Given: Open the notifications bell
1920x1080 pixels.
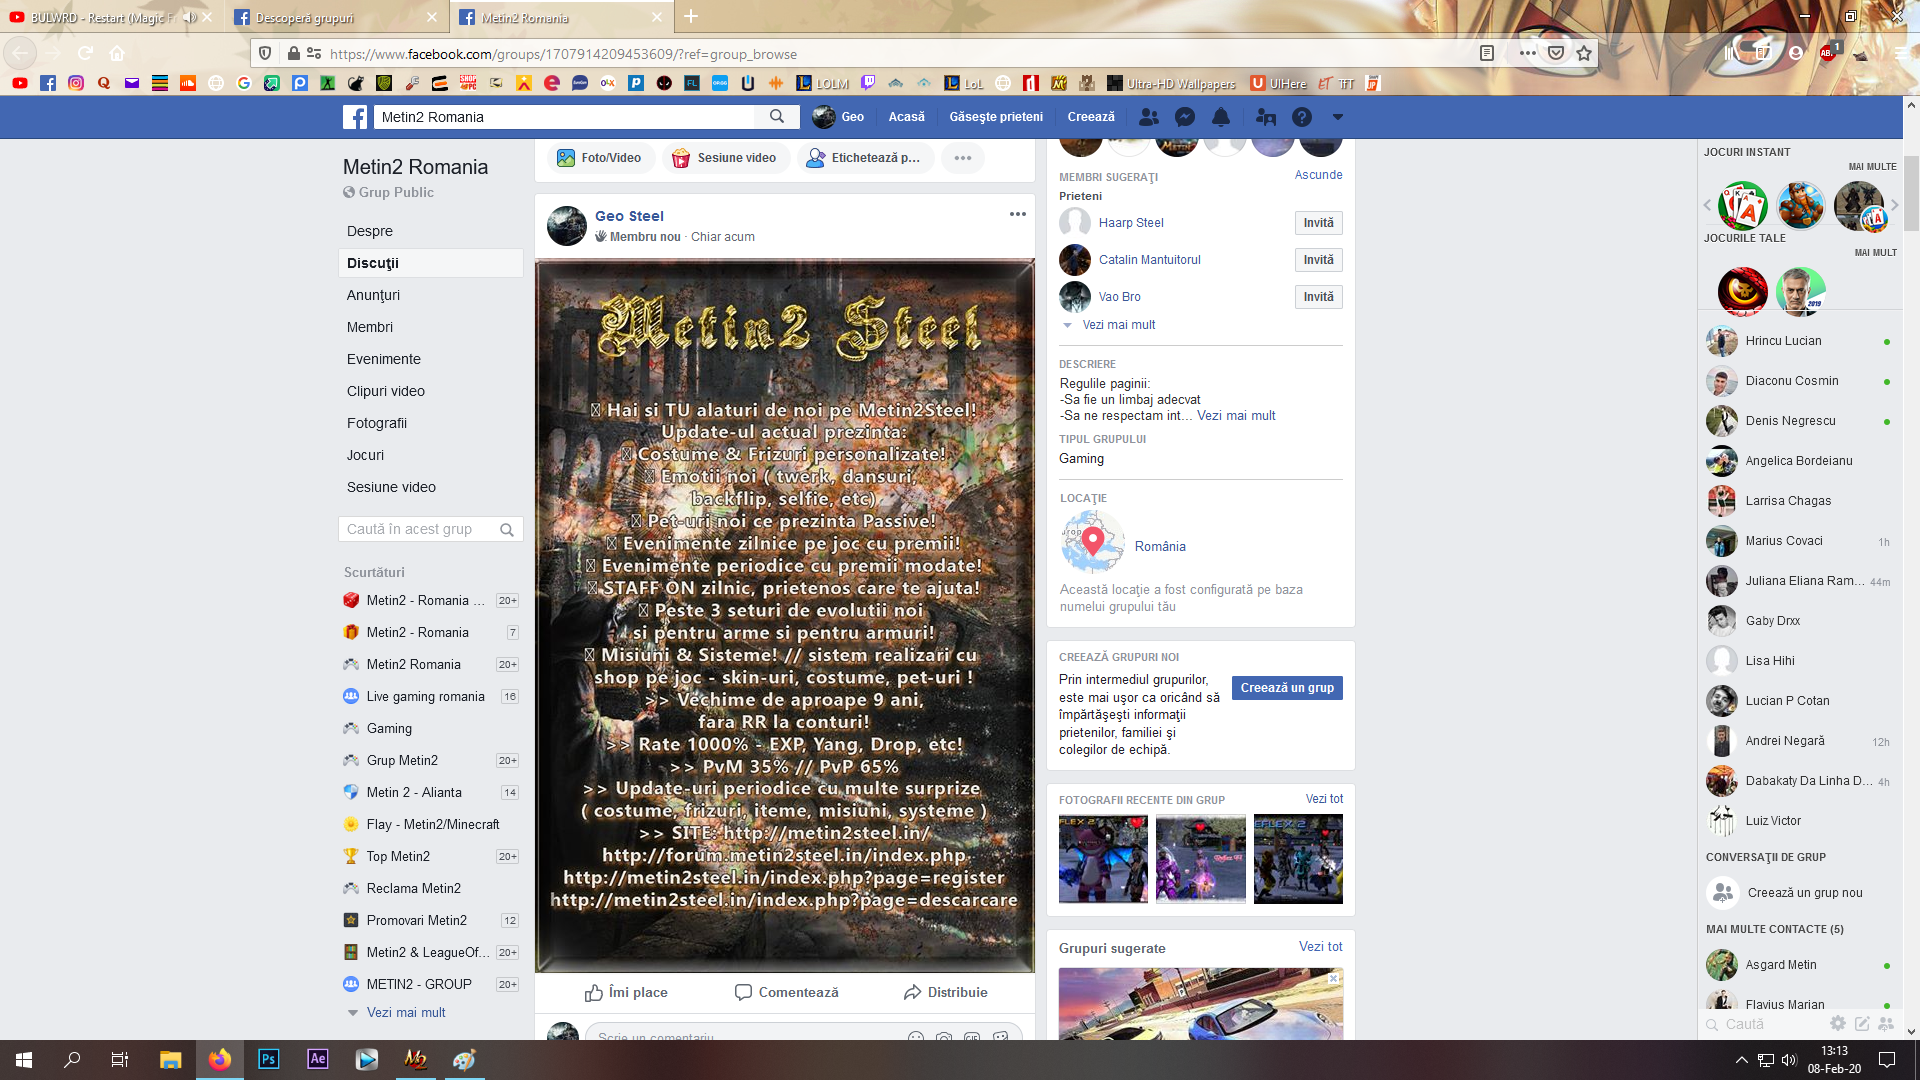Looking at the screenshot, I should [x=1221, y=117].
